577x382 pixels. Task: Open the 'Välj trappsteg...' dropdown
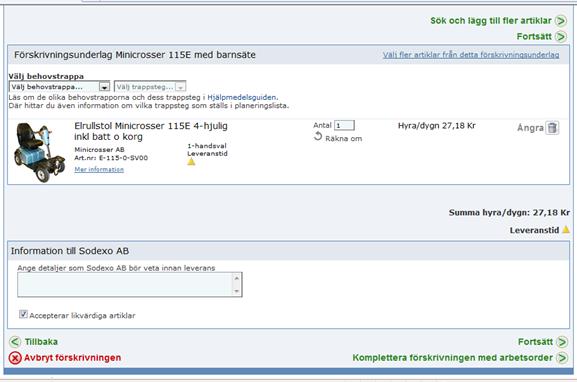click(x=150, y=87)
